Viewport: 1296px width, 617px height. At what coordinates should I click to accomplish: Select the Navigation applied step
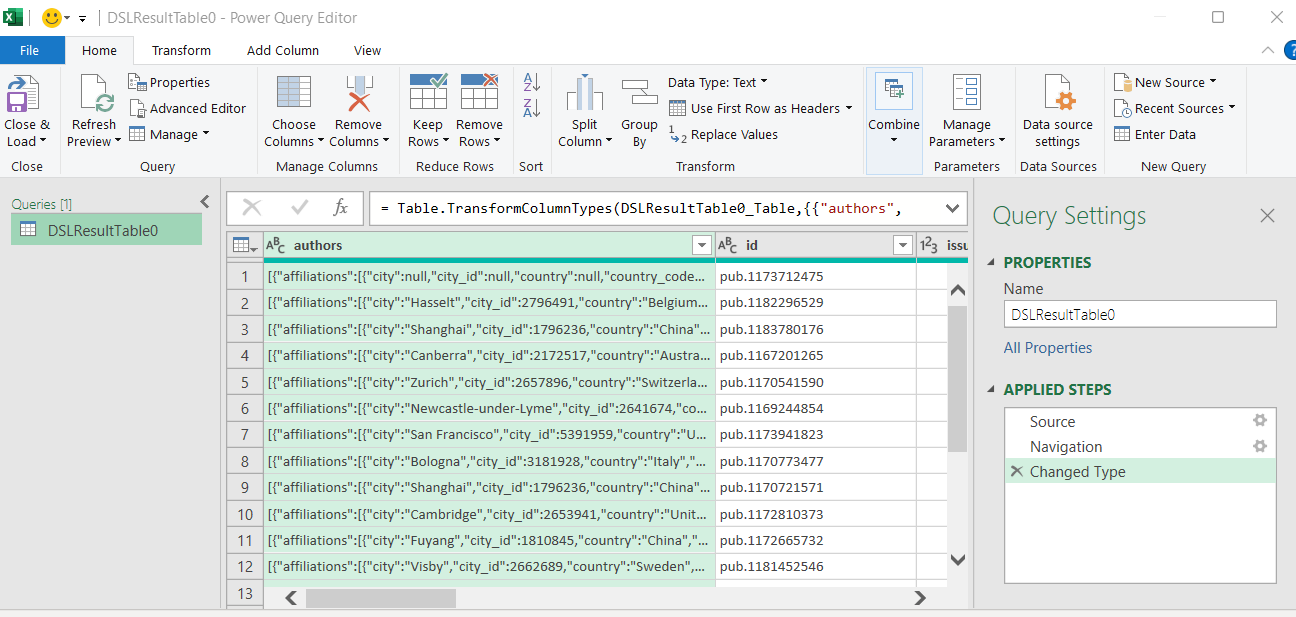tap(1066, 447)
